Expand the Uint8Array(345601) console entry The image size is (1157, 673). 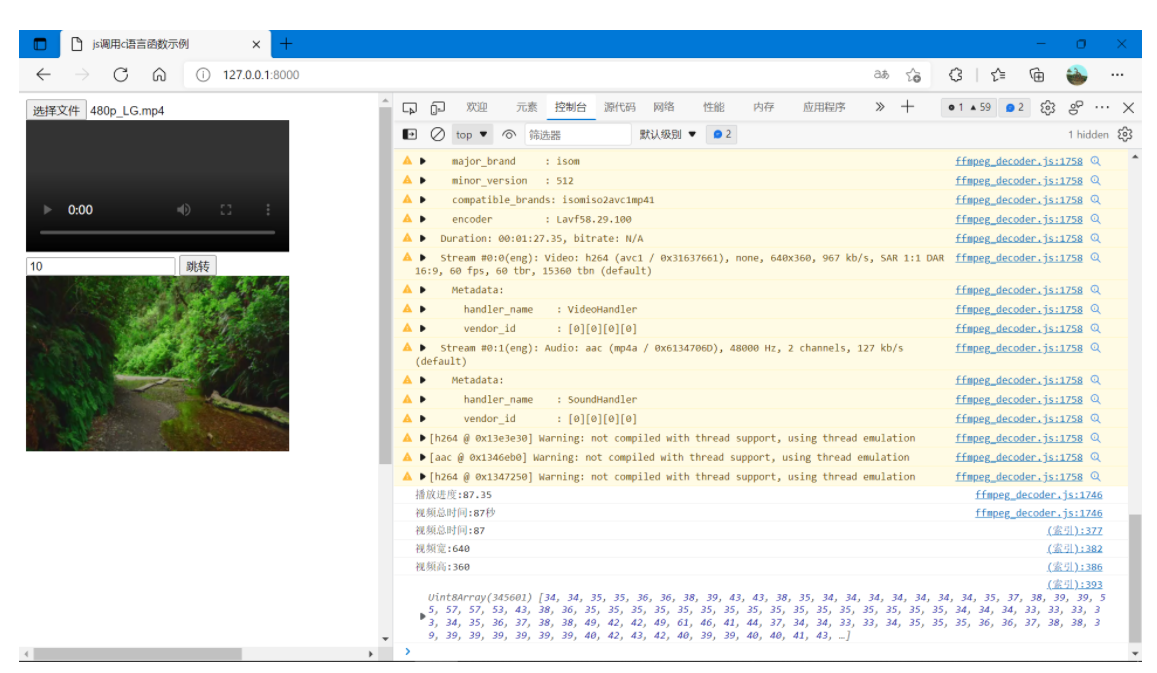click(x=422, y=616)
